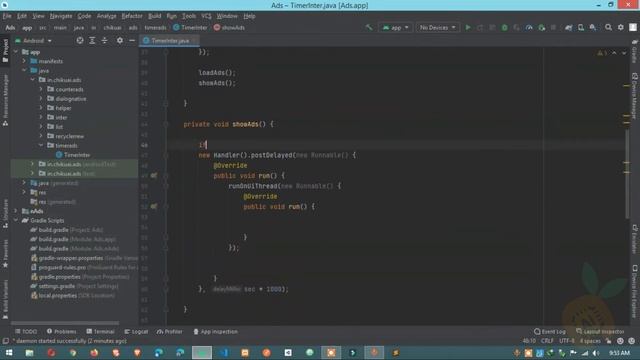The image size is (640, 360).
Task: Open the Android project view dropdown
Action: 33,40
